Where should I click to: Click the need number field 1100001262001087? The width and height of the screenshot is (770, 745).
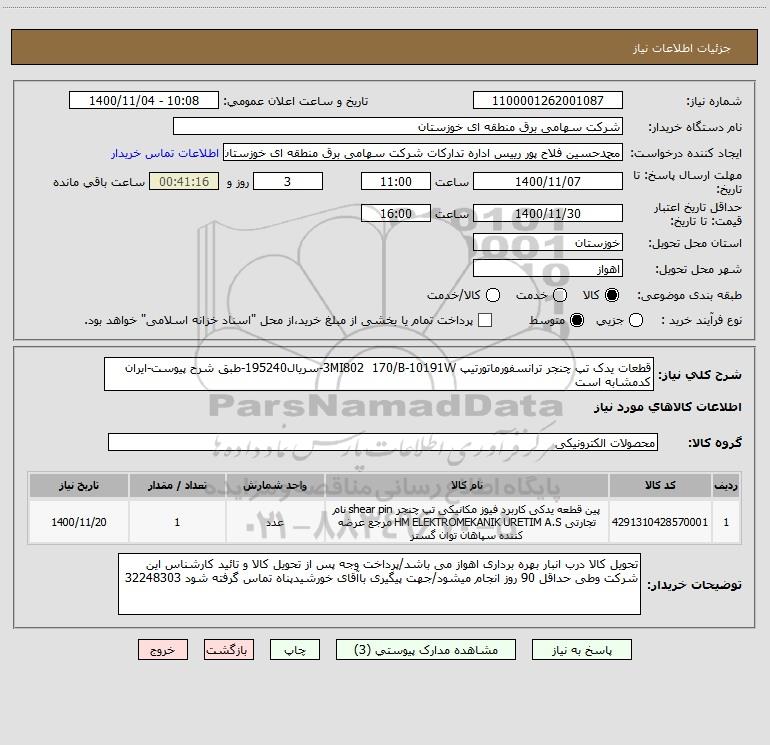click(x=548, y=100)
